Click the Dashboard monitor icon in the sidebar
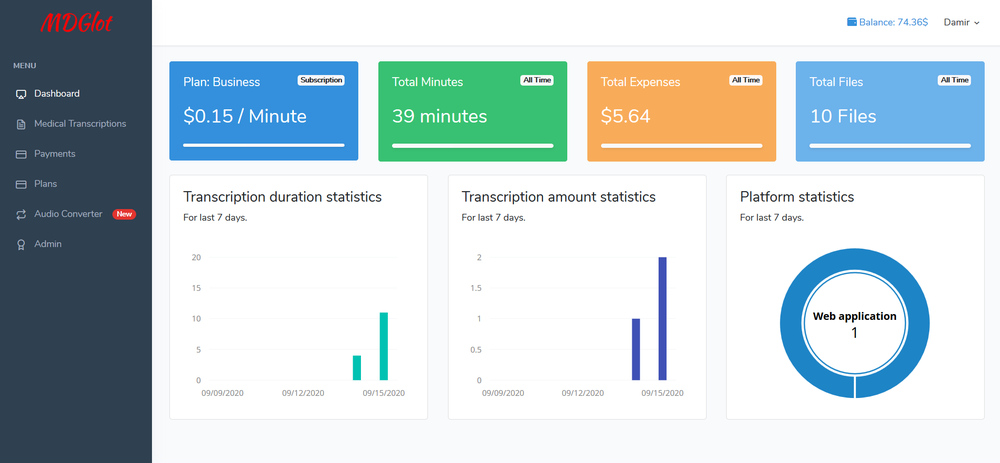Image resolution: width=1000 pixels, height=463 pixels. [x=20, y=94]
